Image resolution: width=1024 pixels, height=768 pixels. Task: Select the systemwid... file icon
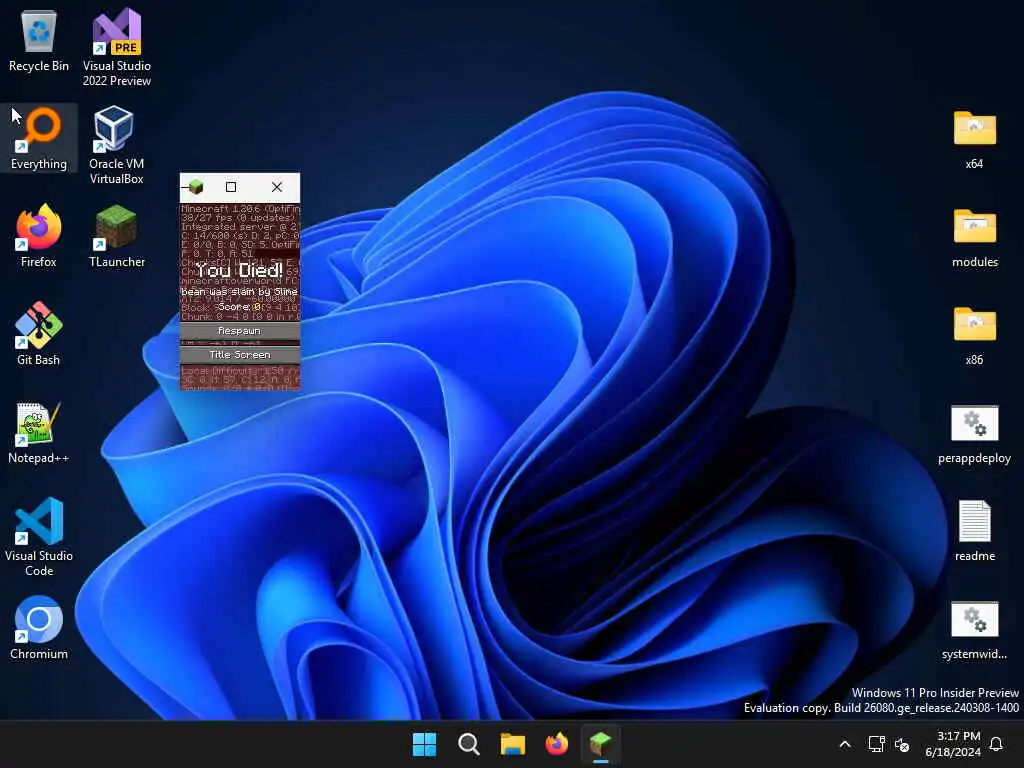(974, 628)
